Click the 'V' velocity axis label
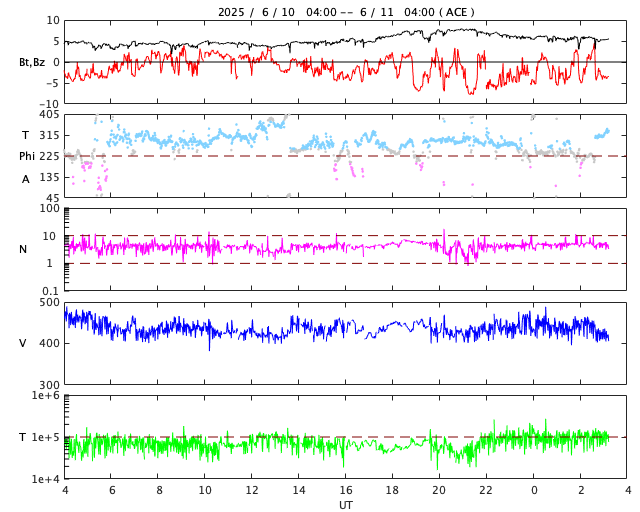Screen dimensions: 640x512 click(23, 343)
